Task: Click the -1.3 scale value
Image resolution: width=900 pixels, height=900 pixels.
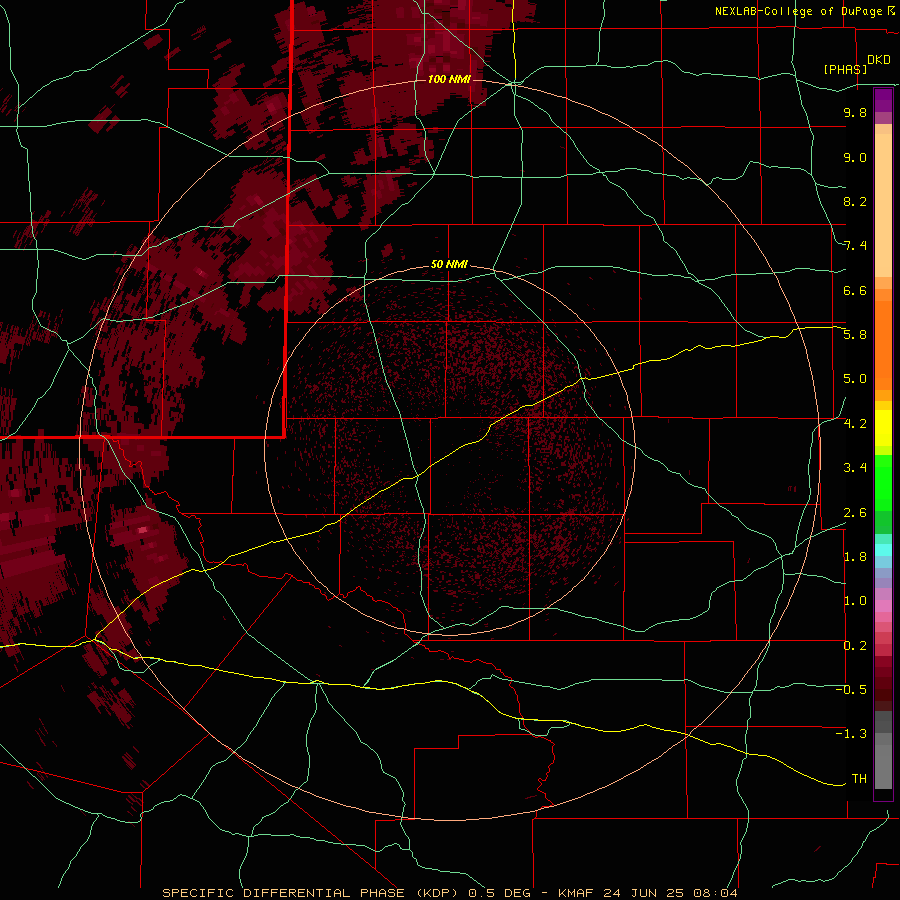Action: click(x=851, y=734)
